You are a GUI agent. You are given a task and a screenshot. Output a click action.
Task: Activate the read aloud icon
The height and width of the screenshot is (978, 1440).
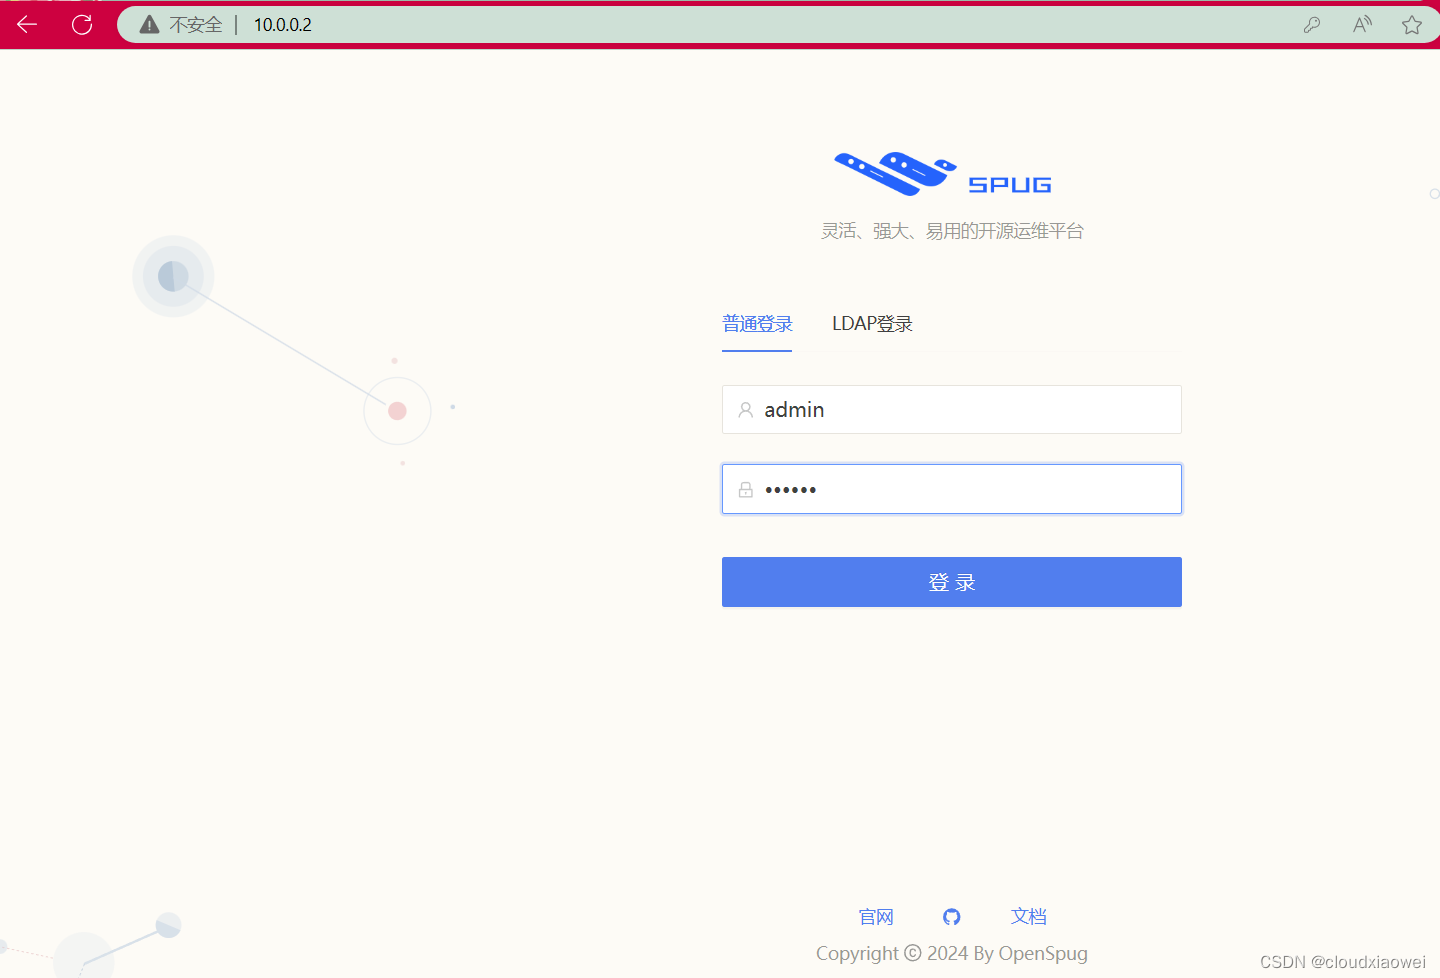point(1362,25)
